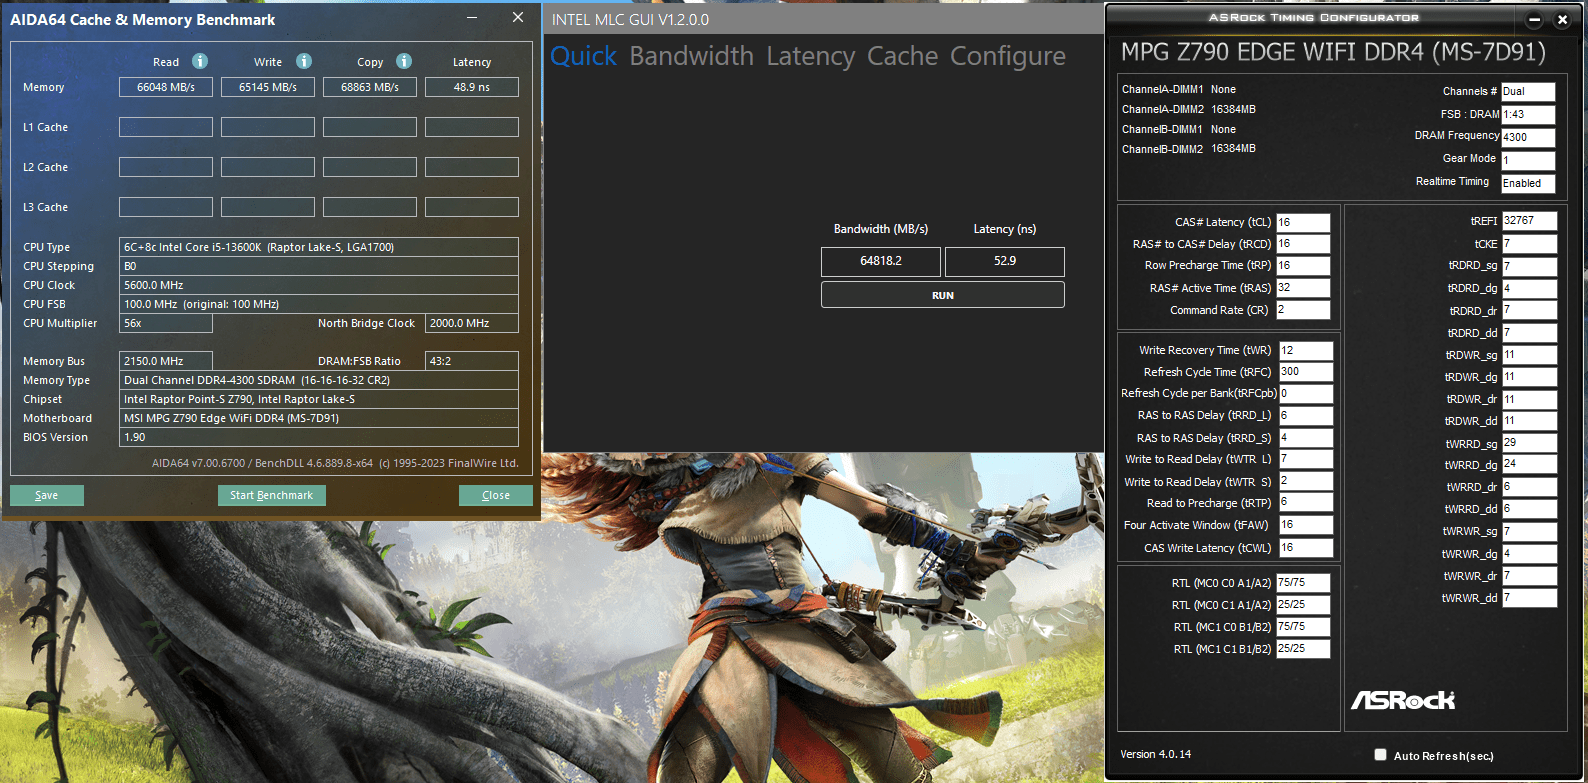Click the Row Precharge Time (tRP) field
Viewport: 1588px width, 783px height.
click(1303, 265)
